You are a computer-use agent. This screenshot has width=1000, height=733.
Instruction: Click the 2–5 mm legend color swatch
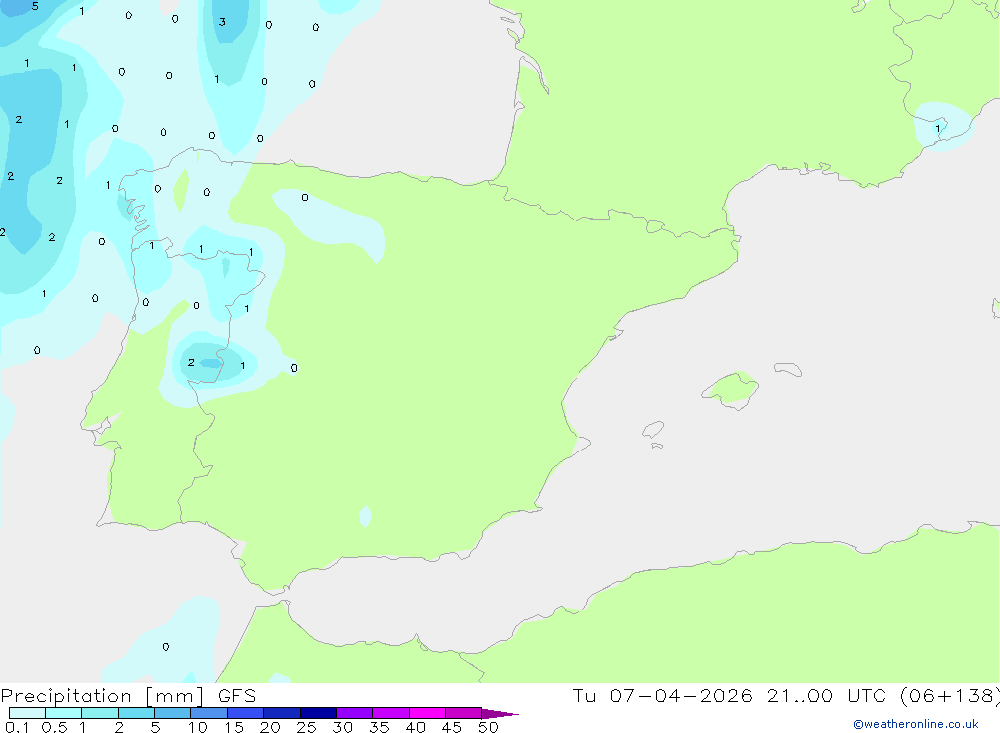pyautogui.click(x=136, y=713)
